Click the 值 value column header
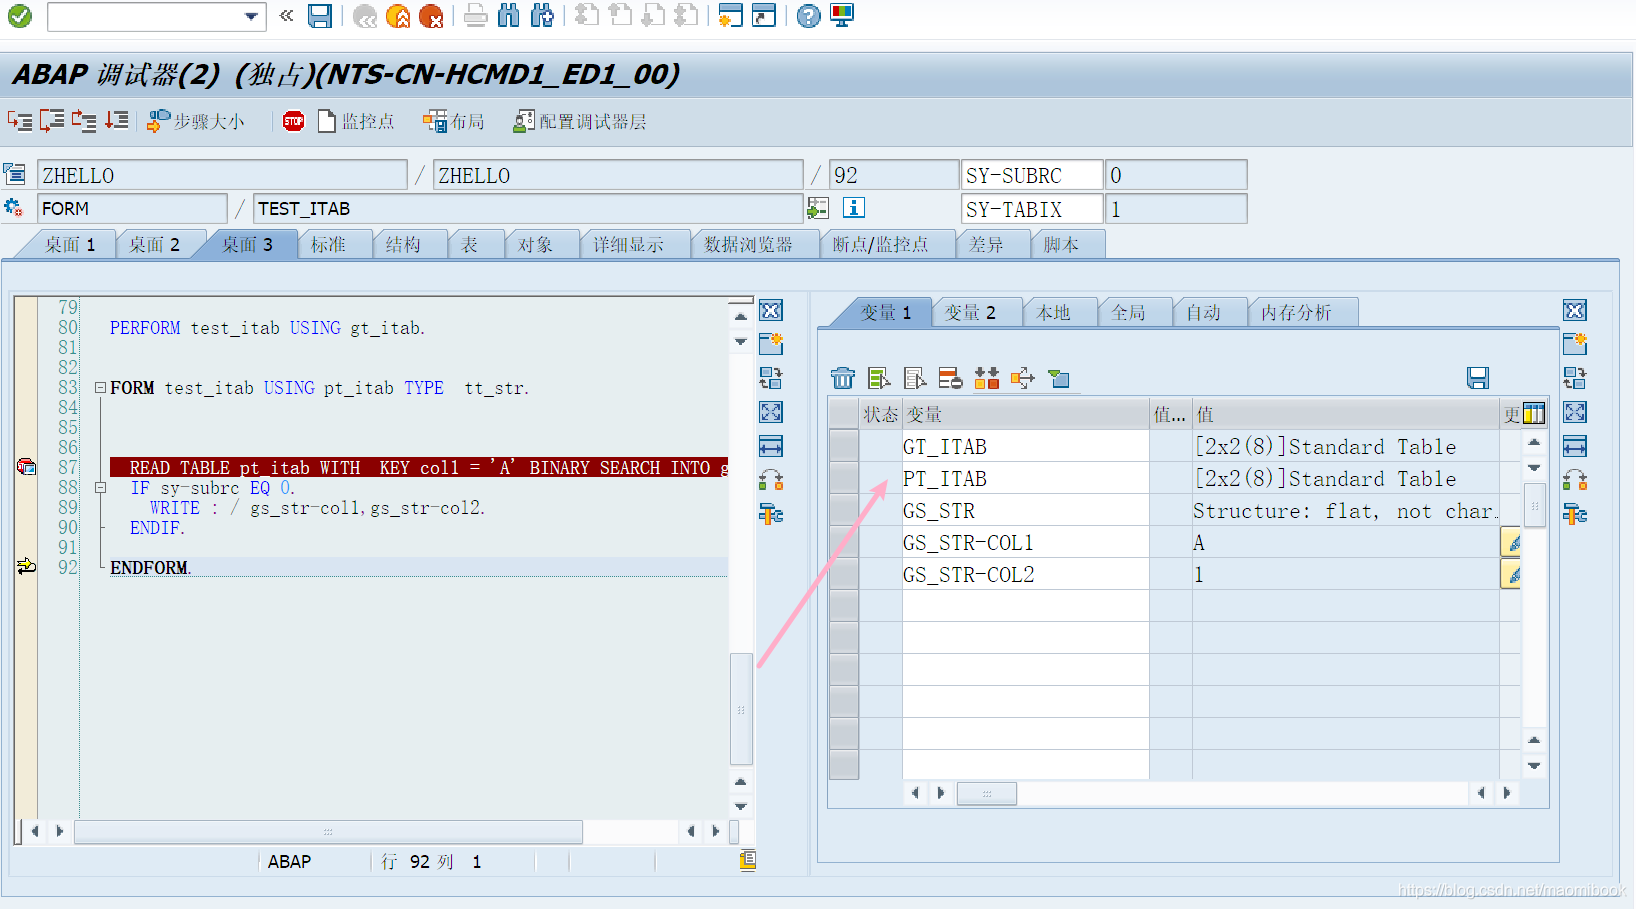 [x=1346, y=414]
